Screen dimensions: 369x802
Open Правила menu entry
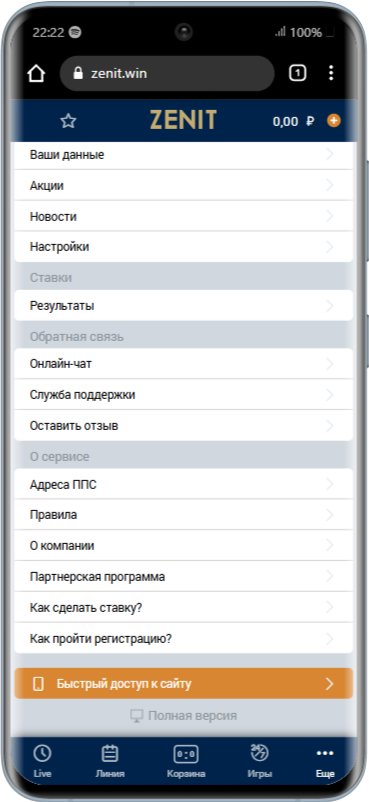[184, 515]
